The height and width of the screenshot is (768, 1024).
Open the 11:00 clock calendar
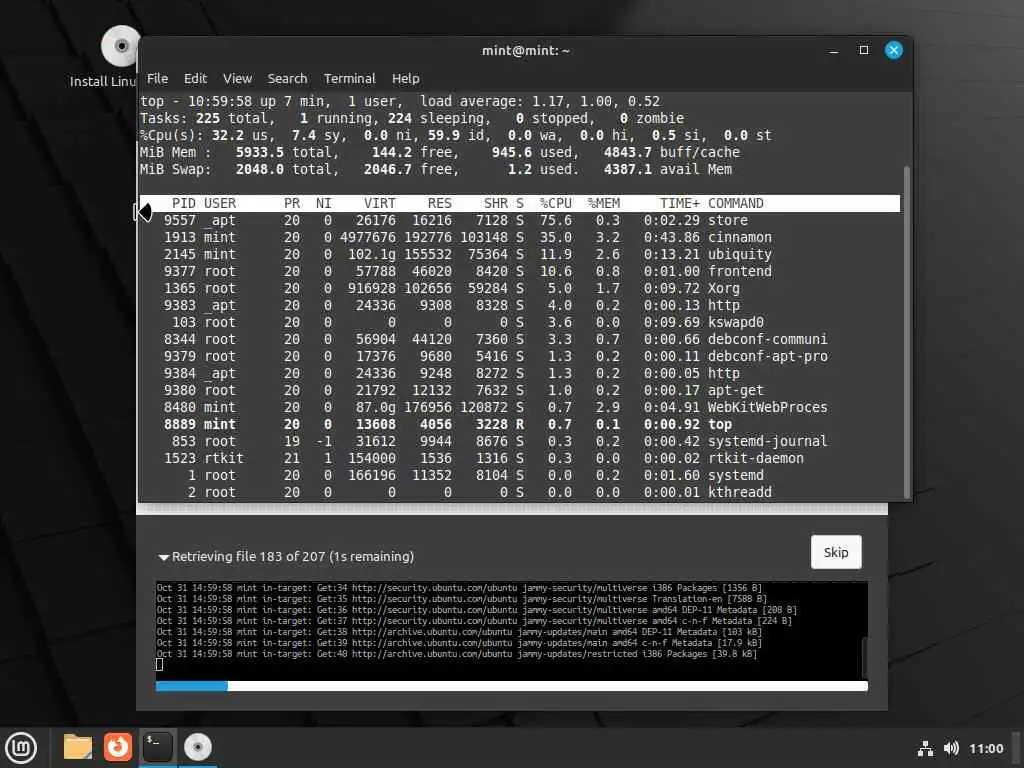pyautogui.click(x=985, y=748)
